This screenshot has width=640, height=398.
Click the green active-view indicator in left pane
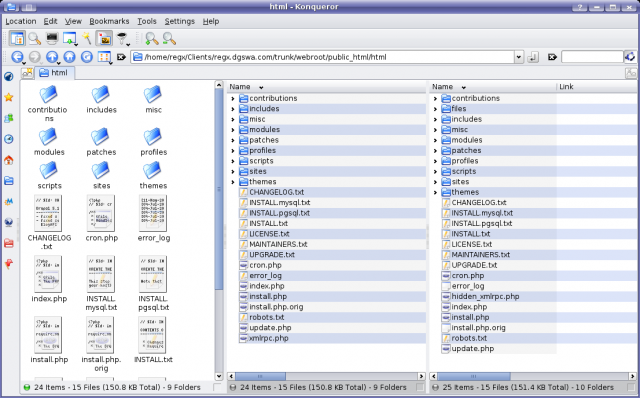(x=27, y=387)
